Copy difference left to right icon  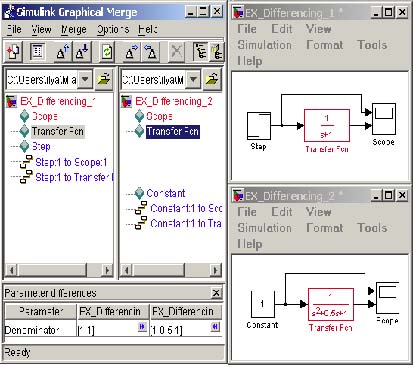tap(132, 52)
